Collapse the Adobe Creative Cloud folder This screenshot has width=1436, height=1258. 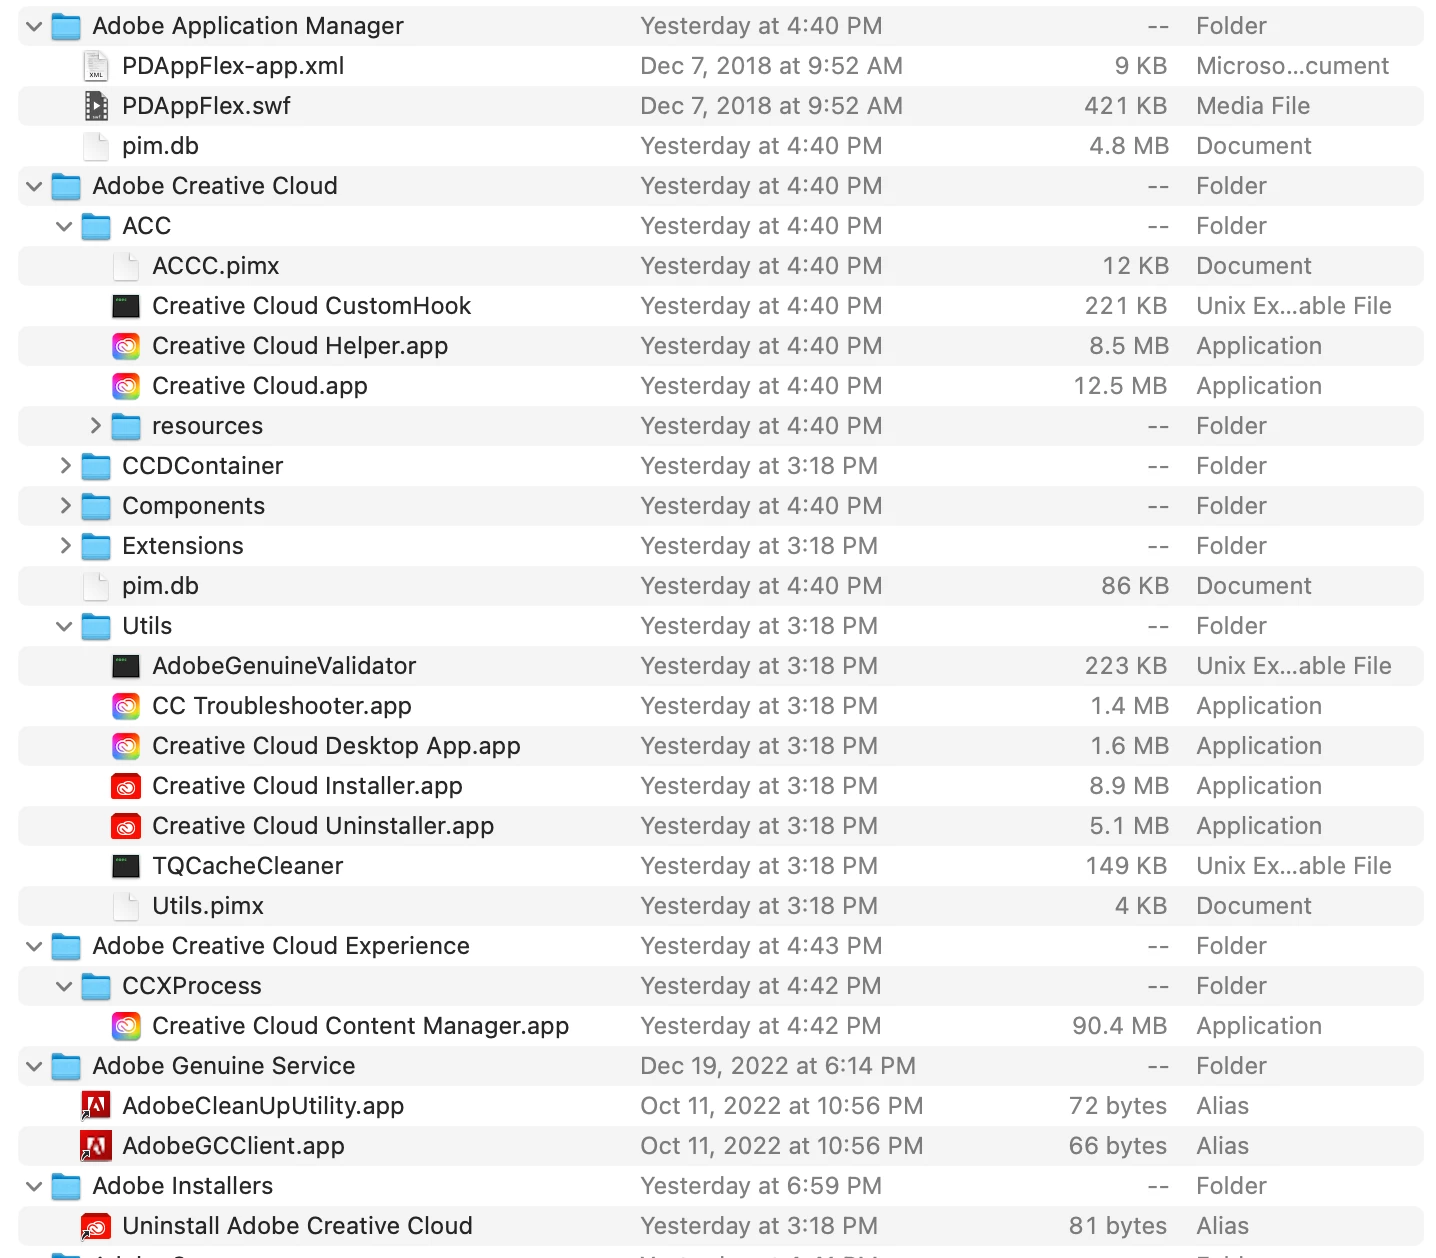34,186
